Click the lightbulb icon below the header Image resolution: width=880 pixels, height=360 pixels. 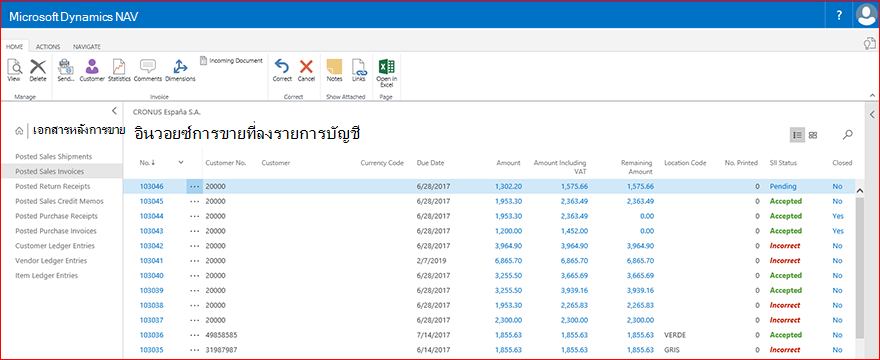pos(869,44)
